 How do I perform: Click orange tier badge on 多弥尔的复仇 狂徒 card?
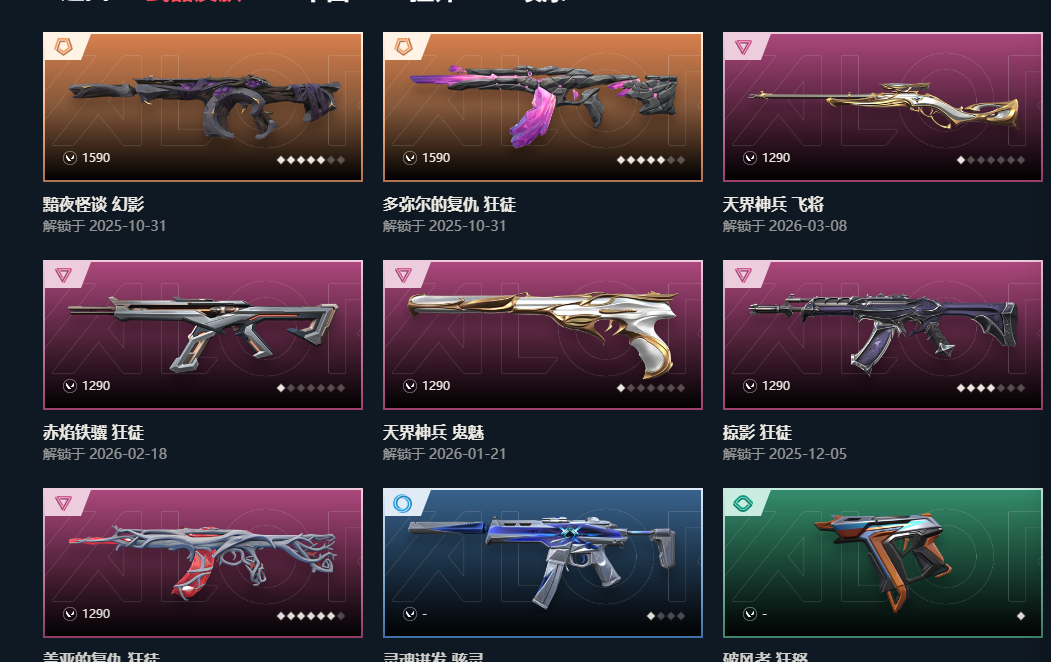(x=404, y=47)
